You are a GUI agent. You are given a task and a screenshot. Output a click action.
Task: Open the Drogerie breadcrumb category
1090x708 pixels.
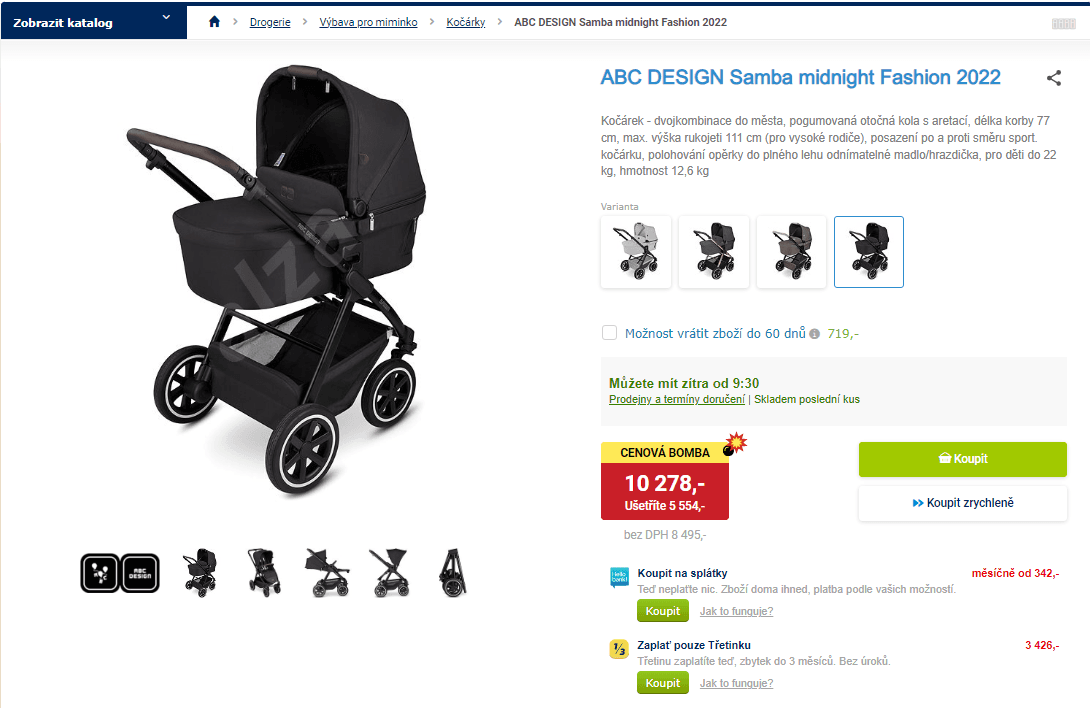click(270, 22)
